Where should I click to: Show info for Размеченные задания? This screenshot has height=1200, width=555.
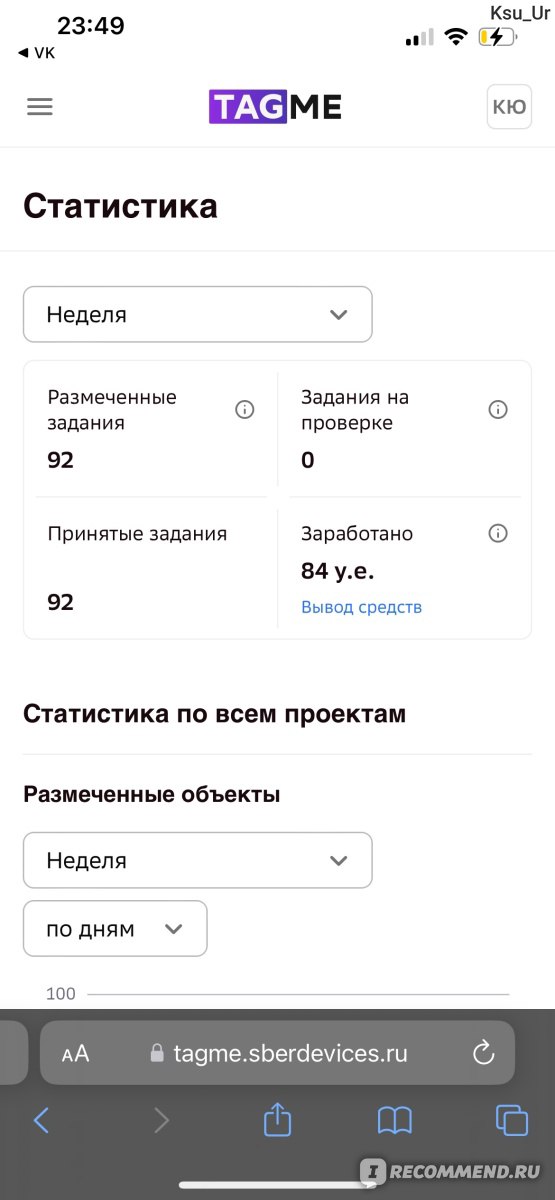tap(244, 410)
